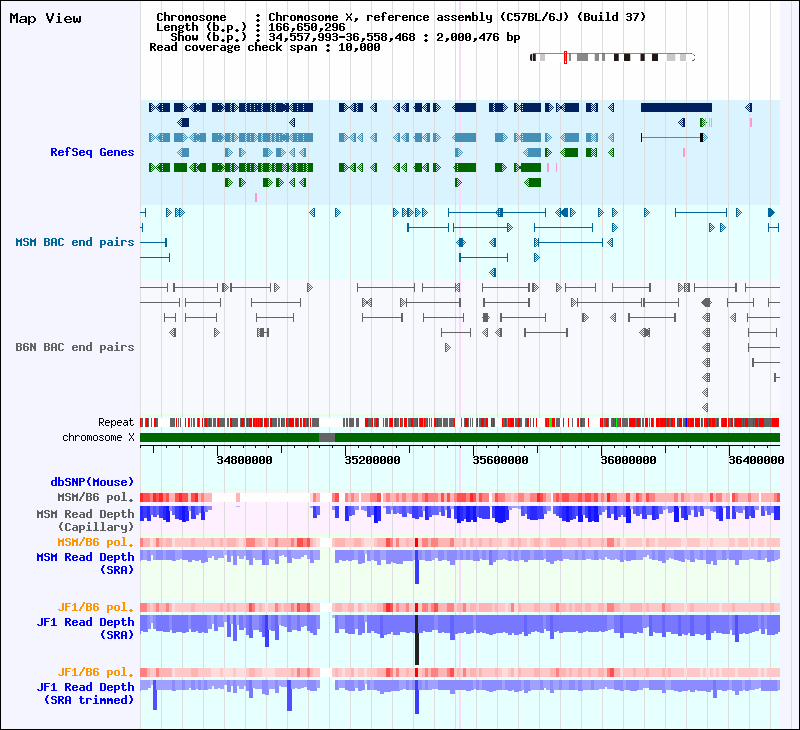Click the 34800000 ruler position label
Viewport: 800px width, 730px height.
pos(244,460)
